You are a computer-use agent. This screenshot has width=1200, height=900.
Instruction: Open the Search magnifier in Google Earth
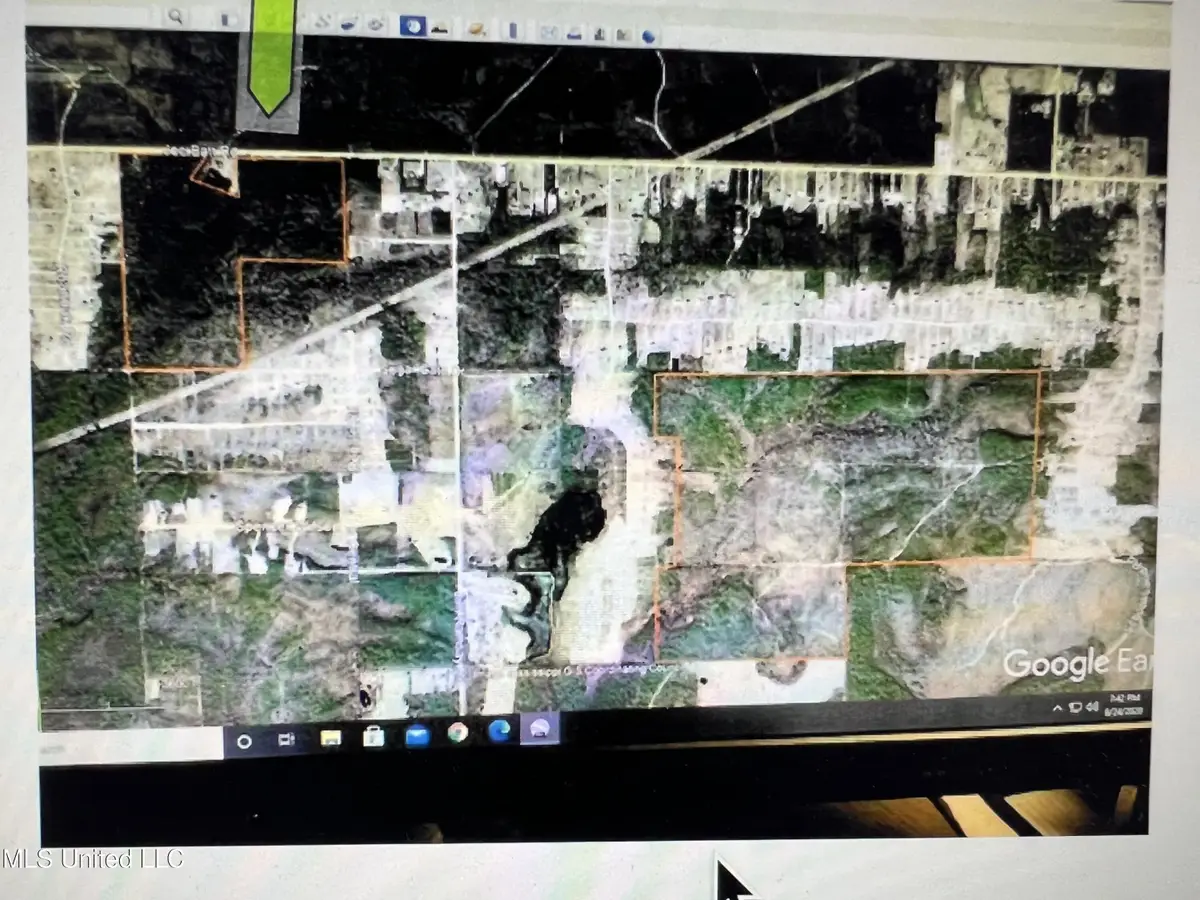[x=174, y=17]
